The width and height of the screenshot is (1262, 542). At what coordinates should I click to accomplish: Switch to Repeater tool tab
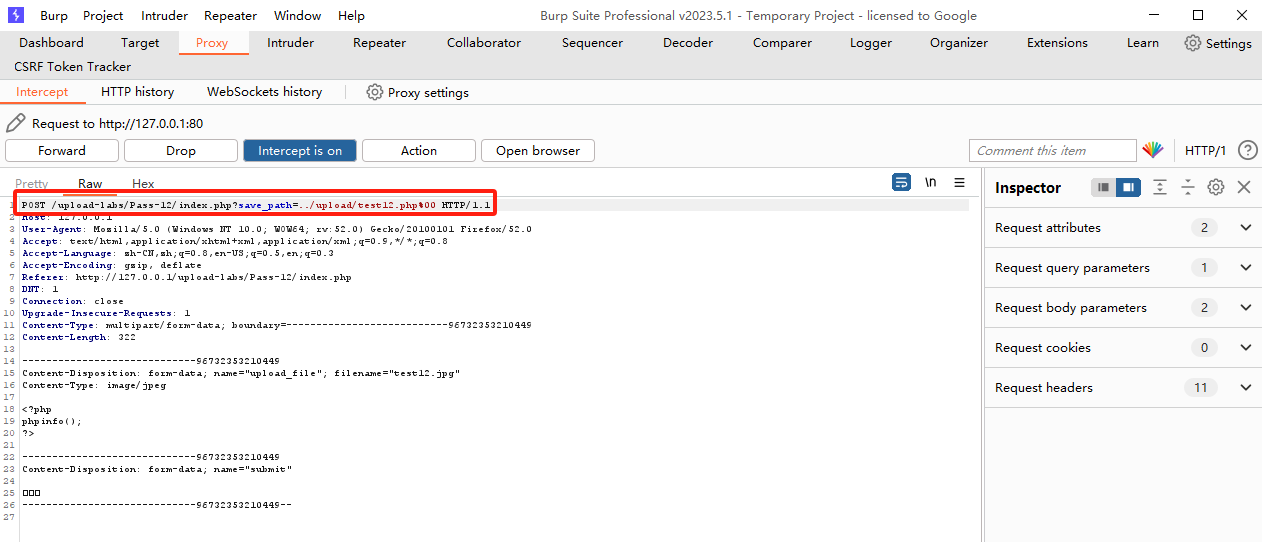point(379,43)
